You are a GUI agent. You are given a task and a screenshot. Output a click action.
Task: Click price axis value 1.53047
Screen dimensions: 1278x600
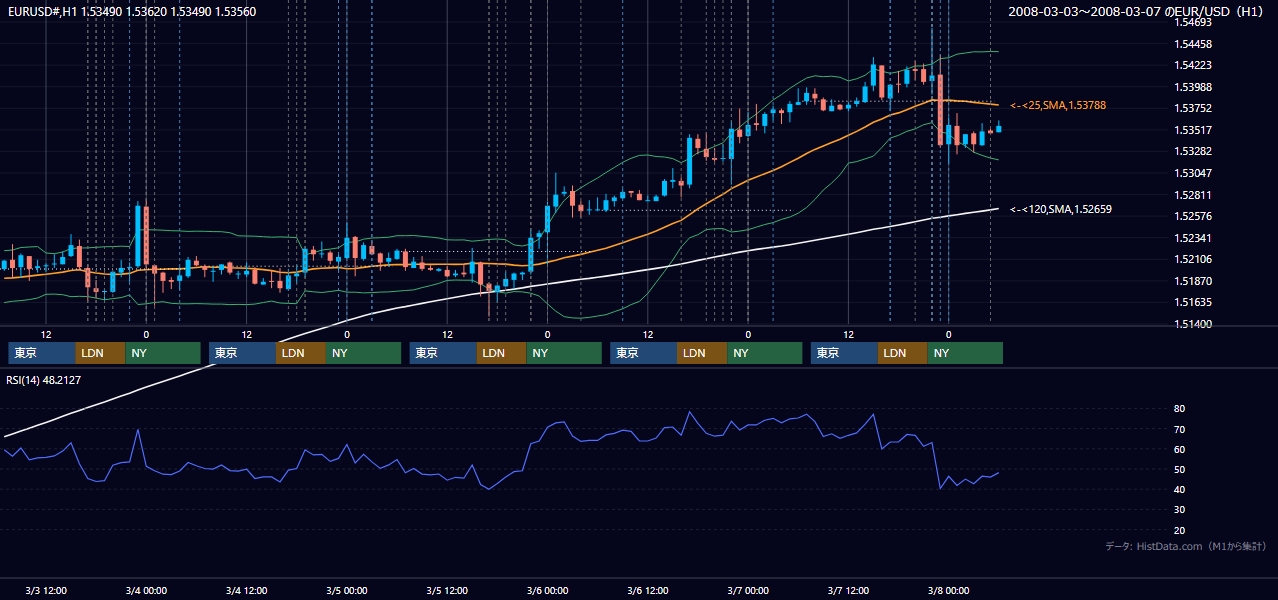coord(1193,173)
